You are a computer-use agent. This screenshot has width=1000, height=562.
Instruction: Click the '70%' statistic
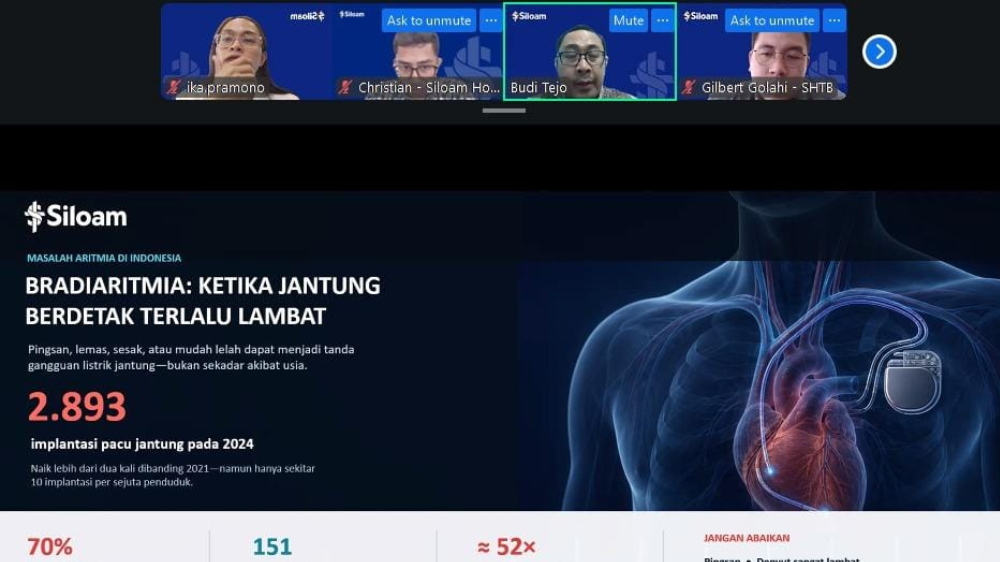pyautogui.click(x=50, y=547)
